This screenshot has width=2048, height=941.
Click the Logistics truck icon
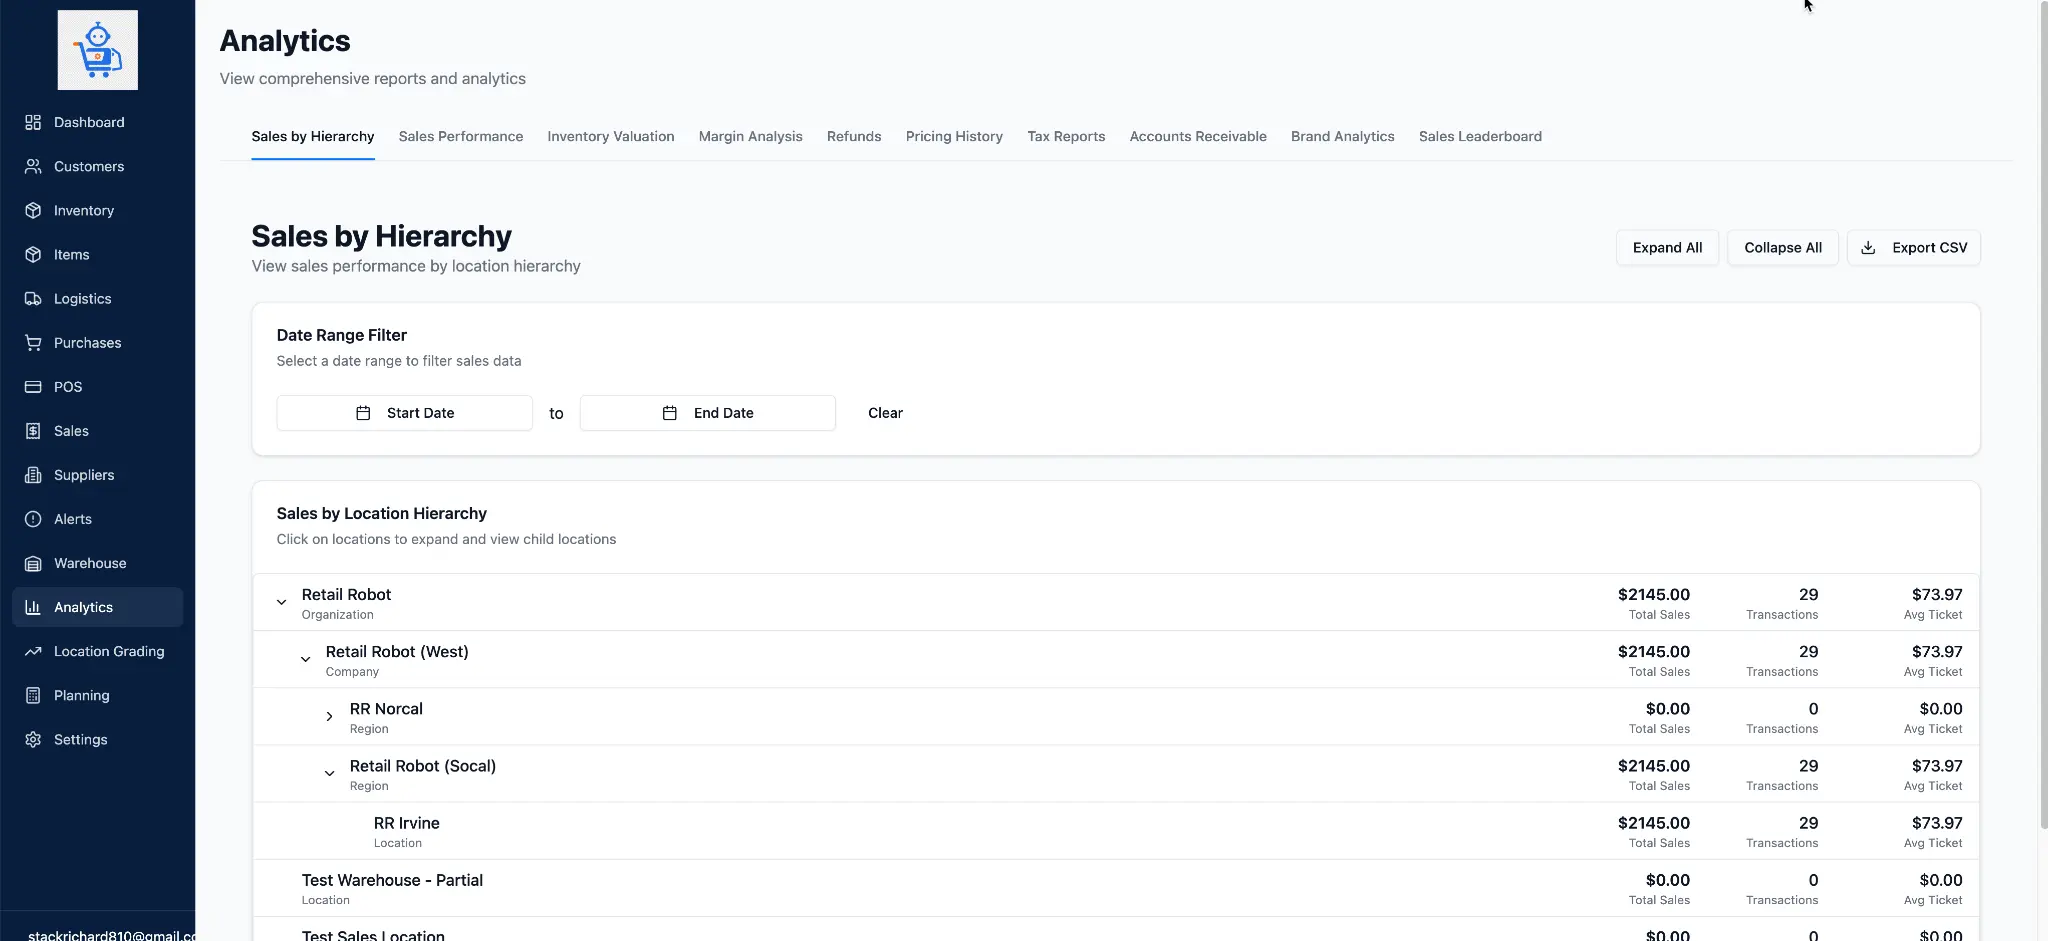click(x=33, y=298)
